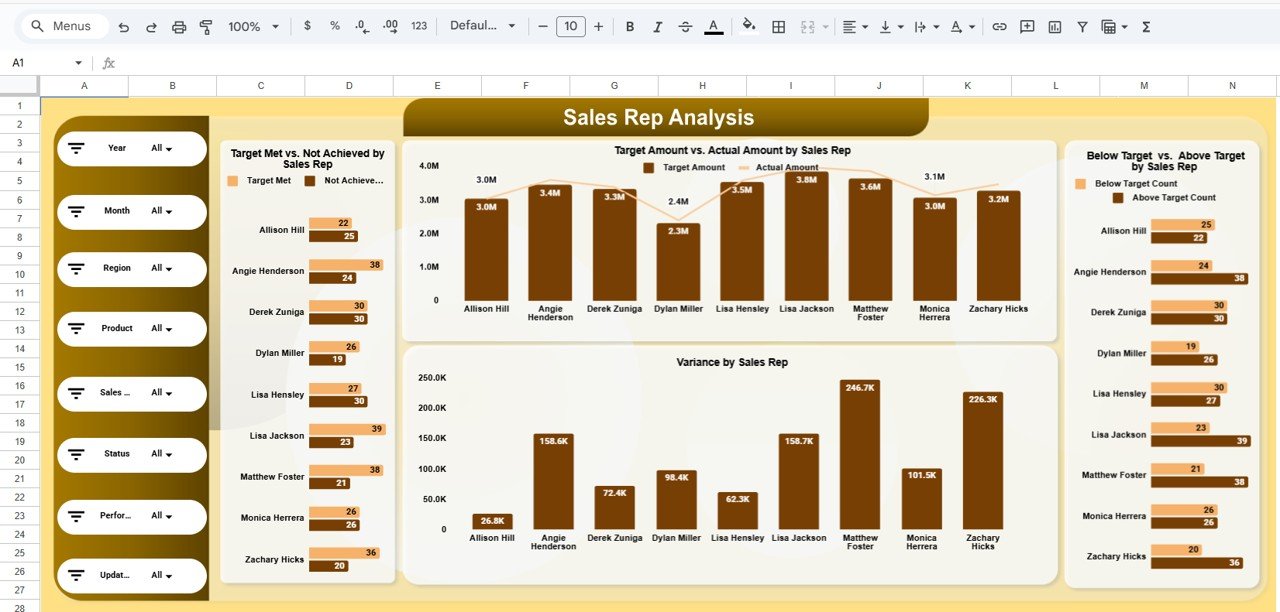This screenshot has height=612, width=1280.
Task: Open the Year filter dropdown
Action: click(x=131, y=147)
